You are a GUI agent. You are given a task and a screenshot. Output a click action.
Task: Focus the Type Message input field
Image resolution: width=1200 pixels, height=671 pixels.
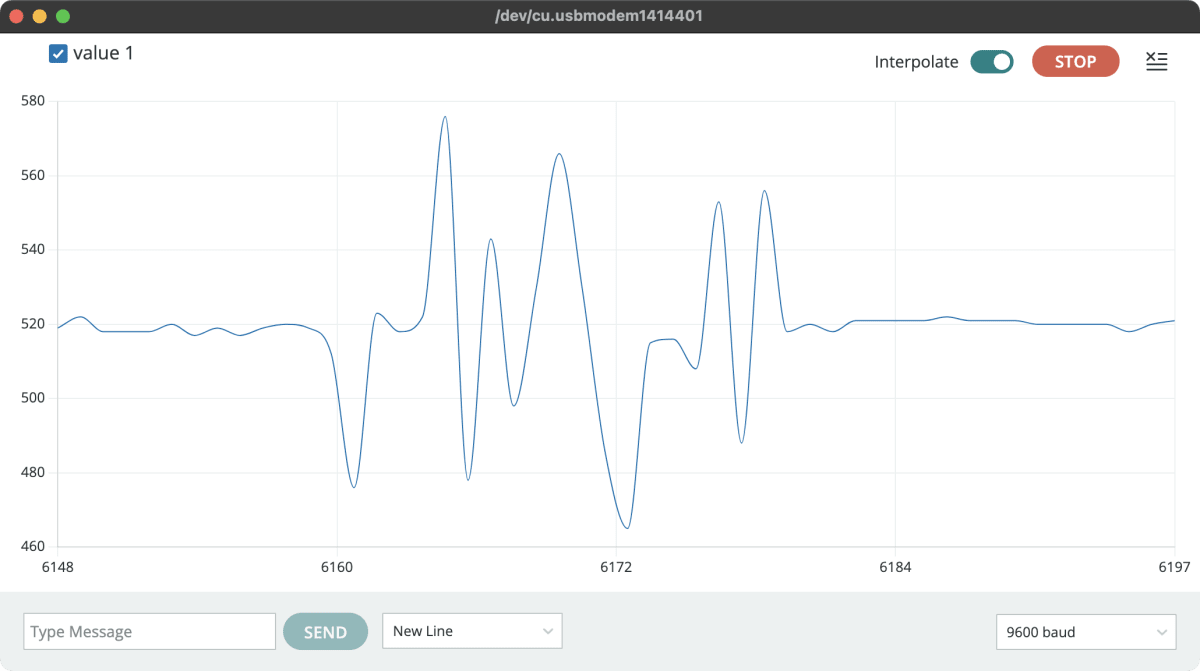tap(149, 632)
